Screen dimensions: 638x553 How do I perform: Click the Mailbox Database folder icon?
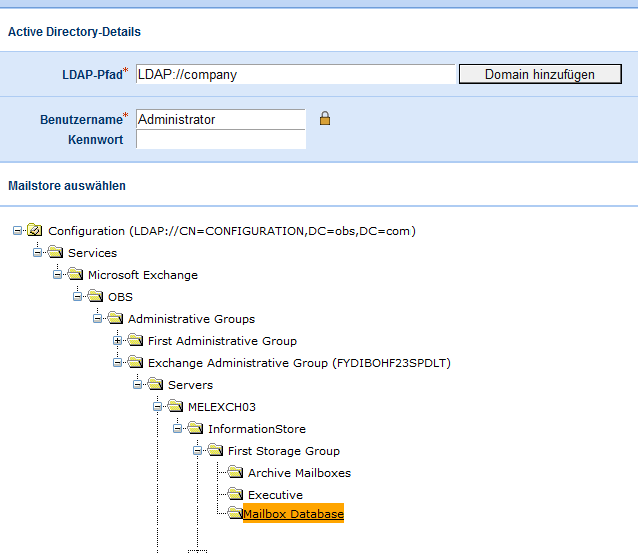coord(233,514)
